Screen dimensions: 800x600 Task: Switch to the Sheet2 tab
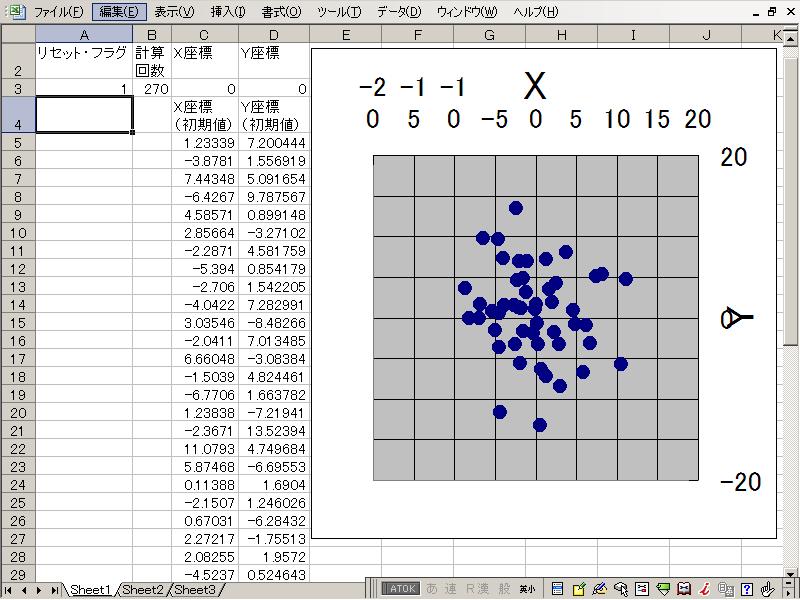click(x=143, y=590)
